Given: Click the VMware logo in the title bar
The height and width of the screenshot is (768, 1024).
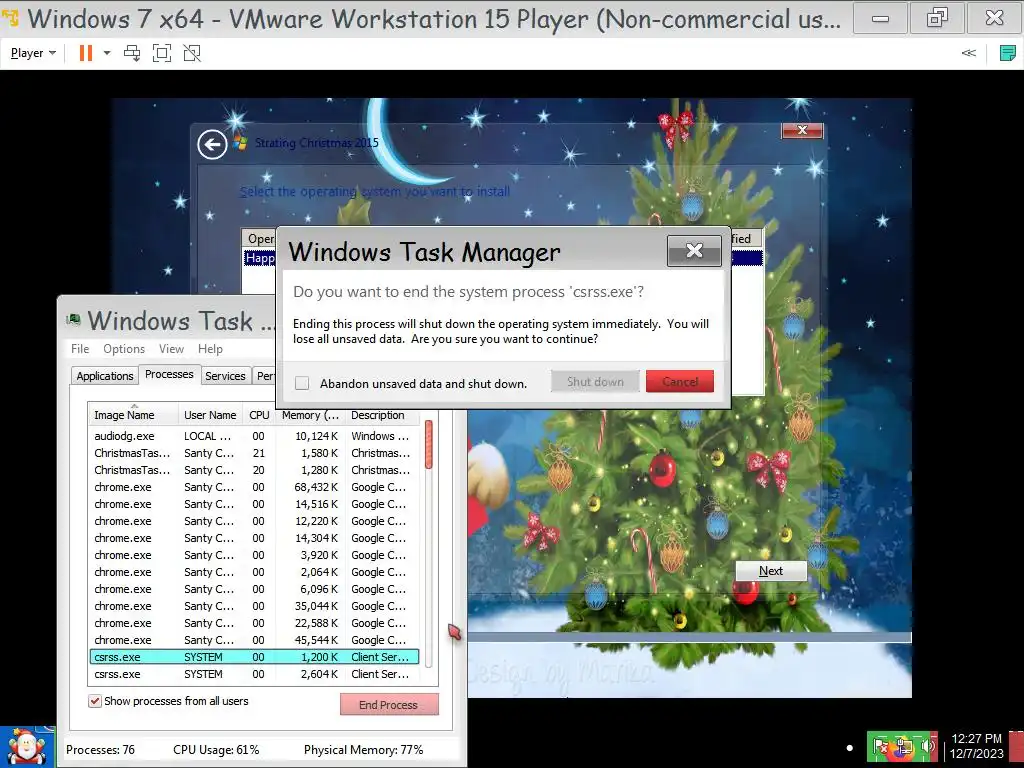Looking at the screenshot, I should point(10,18).
